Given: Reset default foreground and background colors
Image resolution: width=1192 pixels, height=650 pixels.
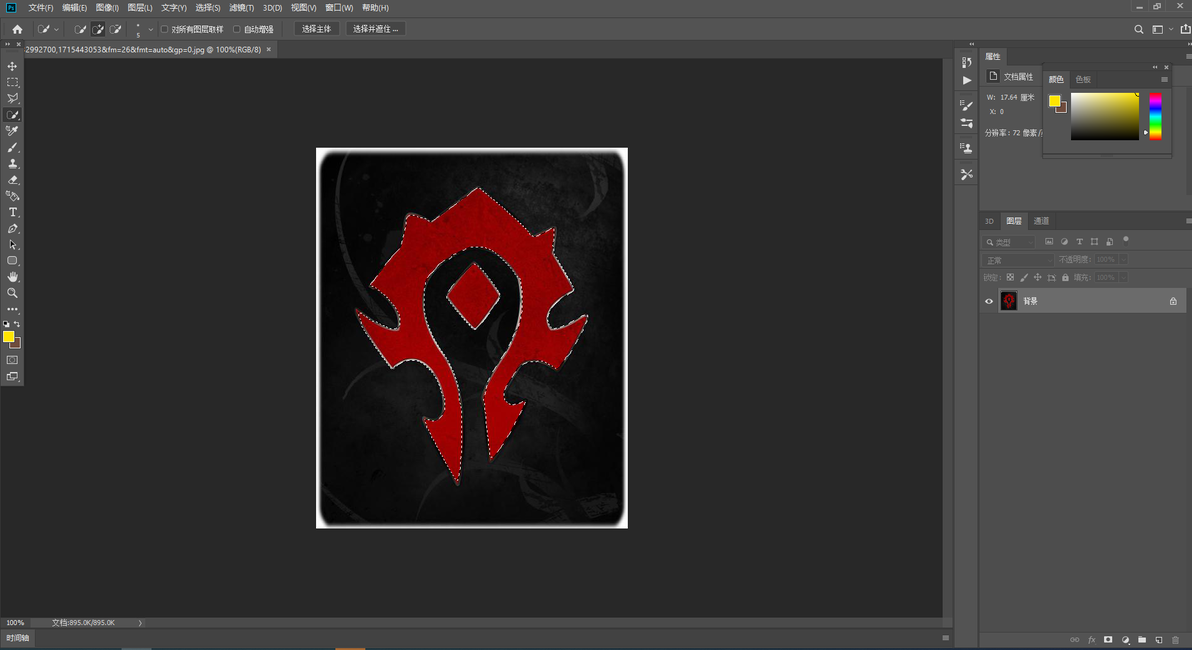Looking at the screenshot, I should click(6, 324).
